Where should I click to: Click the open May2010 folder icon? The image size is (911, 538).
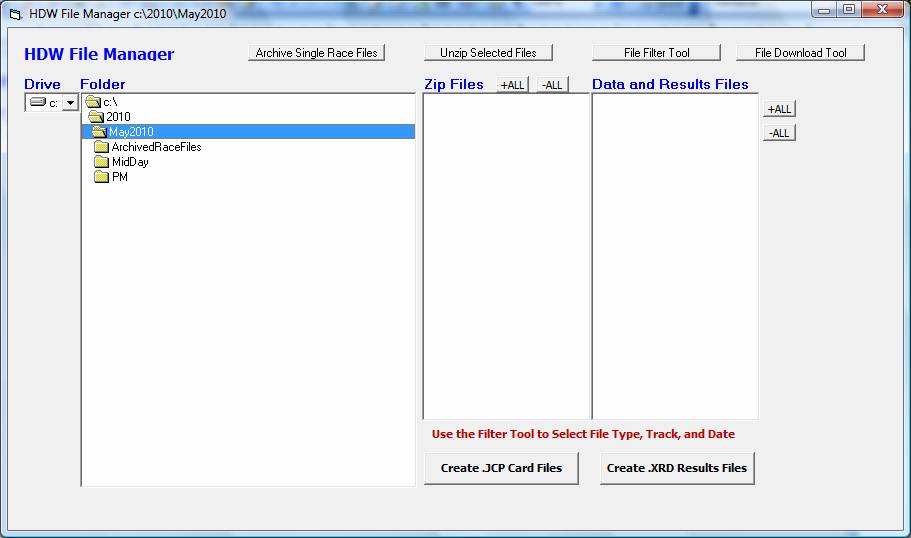coord(99,132)
